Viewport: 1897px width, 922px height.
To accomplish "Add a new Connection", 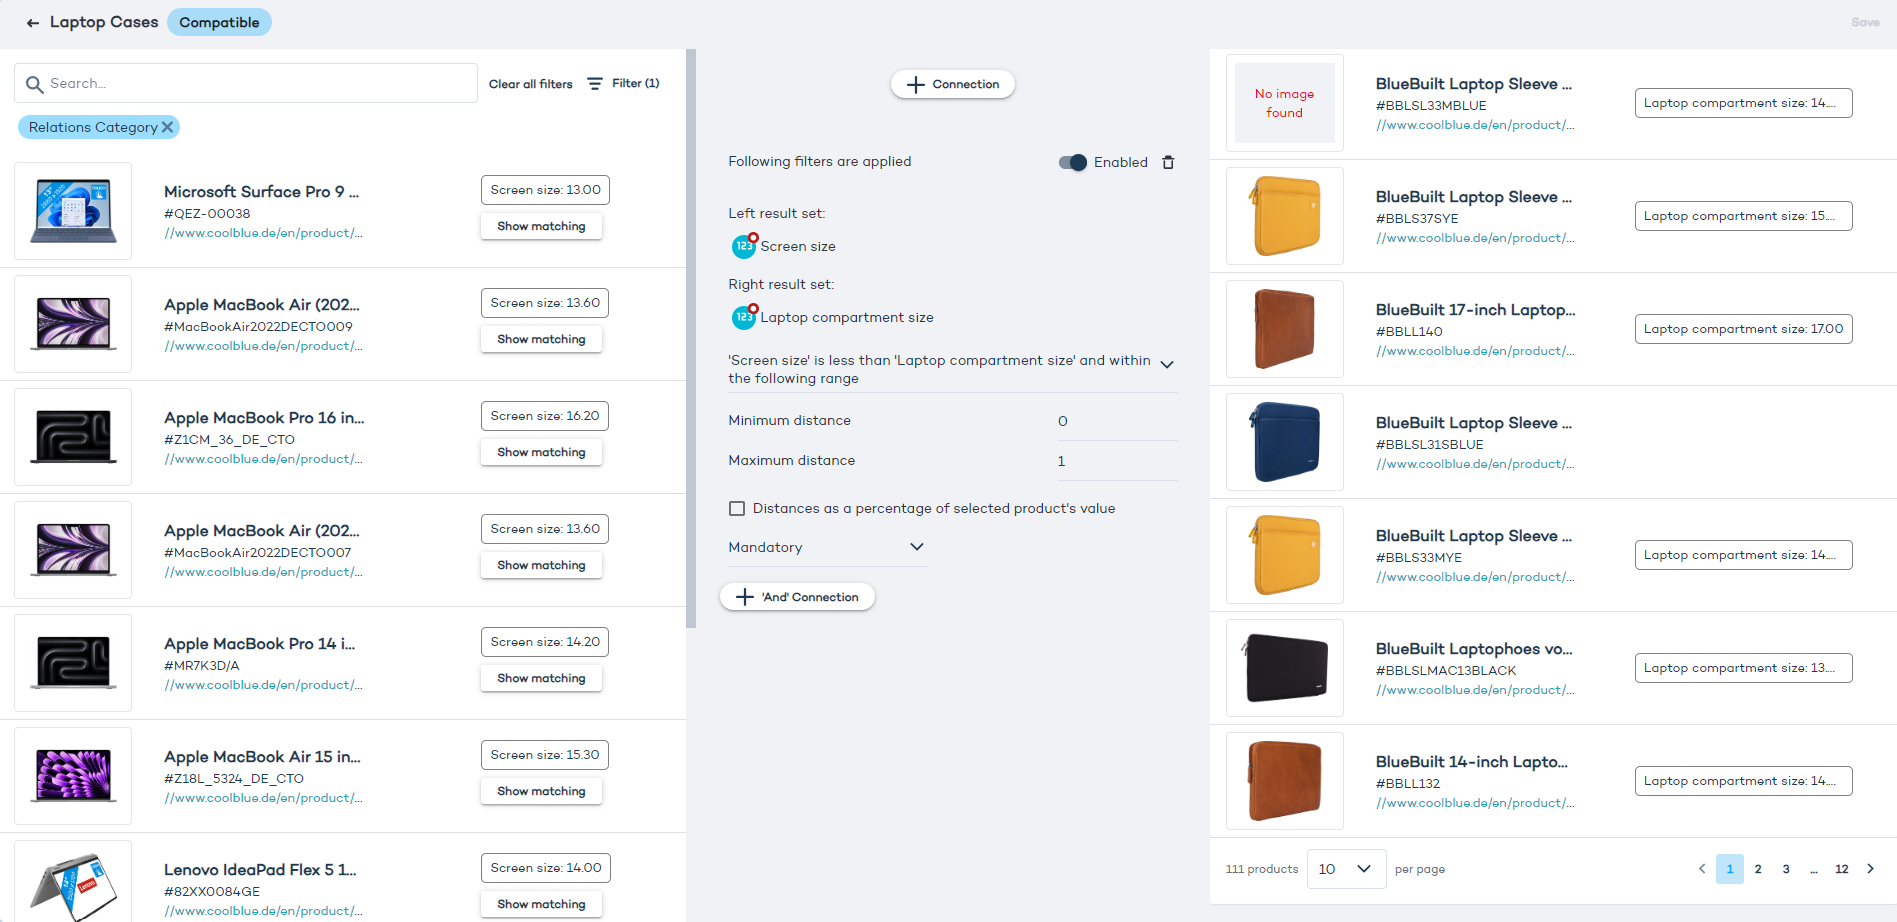I will pyautogui.click(x=952, y=84).
